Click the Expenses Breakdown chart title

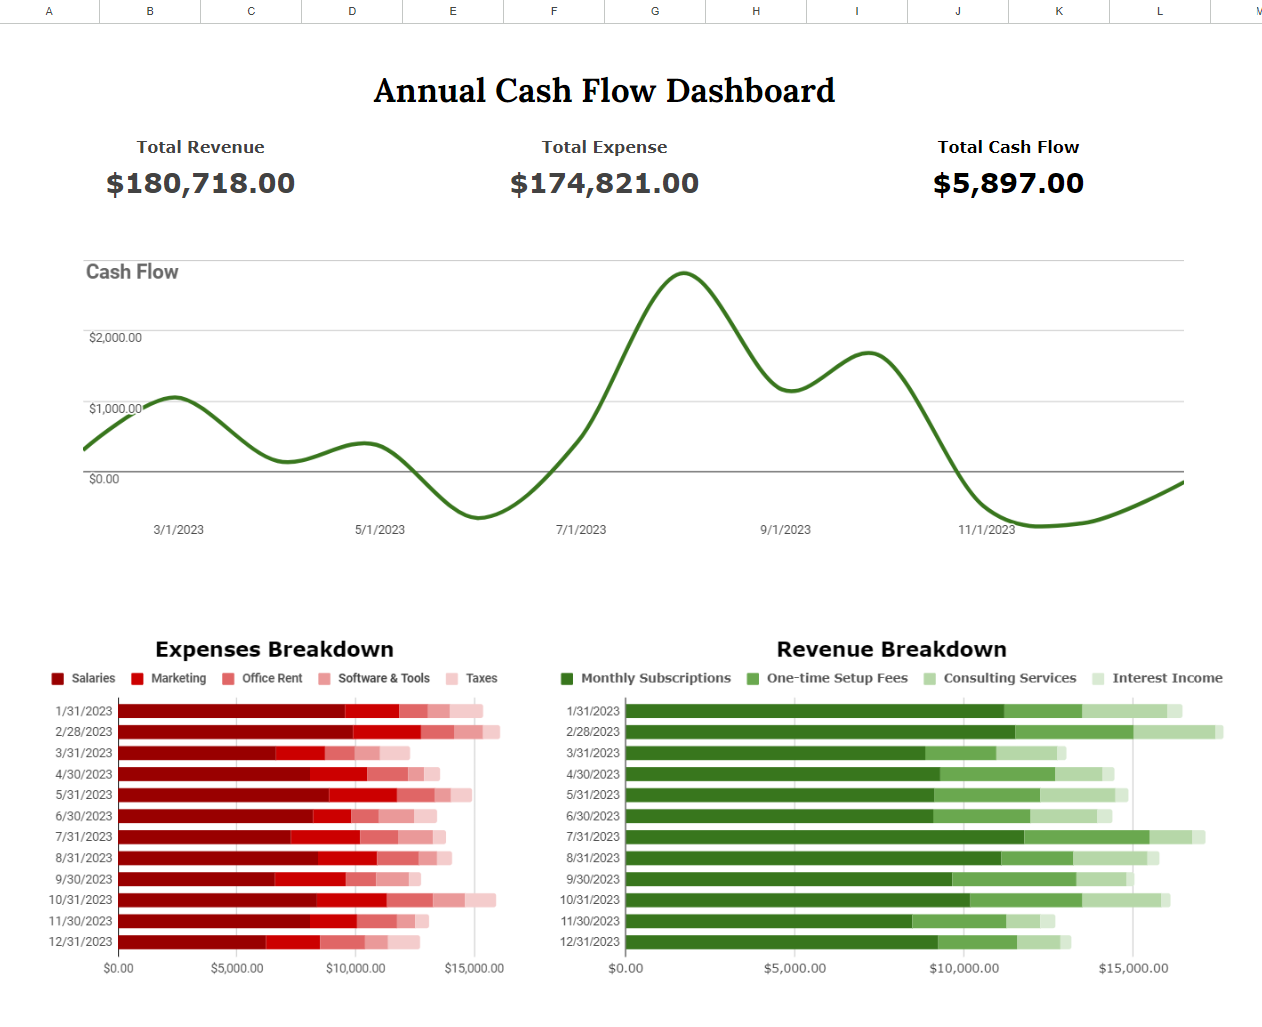click(274, 650)
